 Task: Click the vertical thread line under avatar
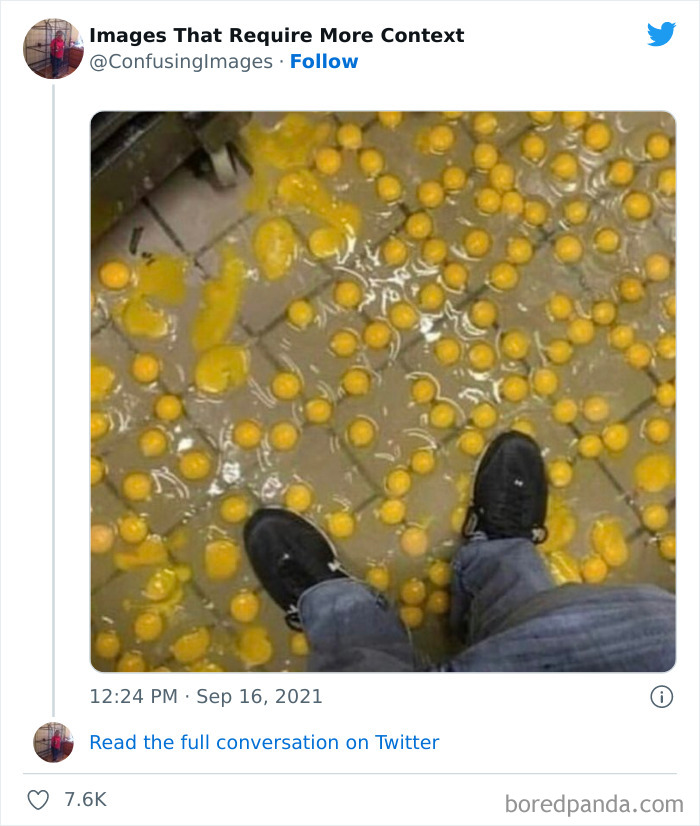click(53, 400)
